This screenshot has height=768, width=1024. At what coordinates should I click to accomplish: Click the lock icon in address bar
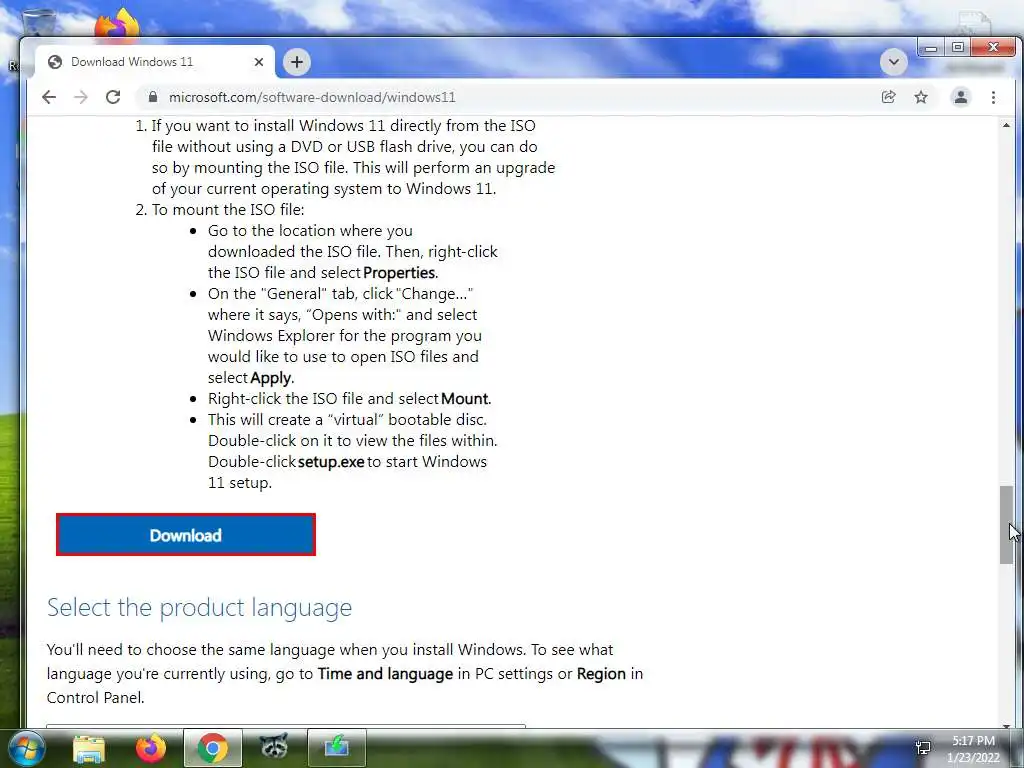(153, 97)
